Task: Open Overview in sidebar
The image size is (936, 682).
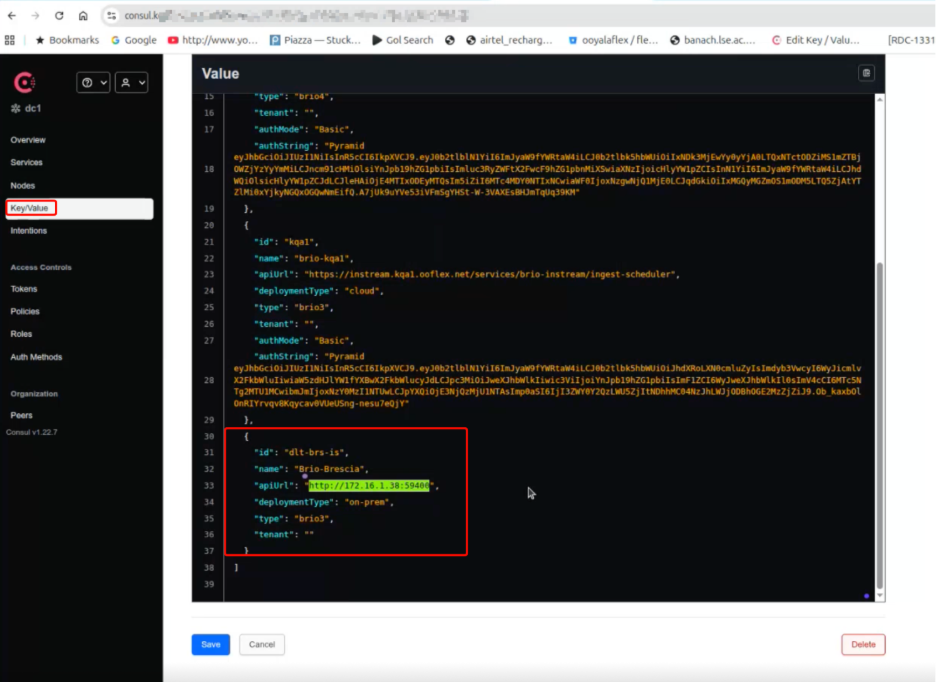Action: (x=28, y=140)
